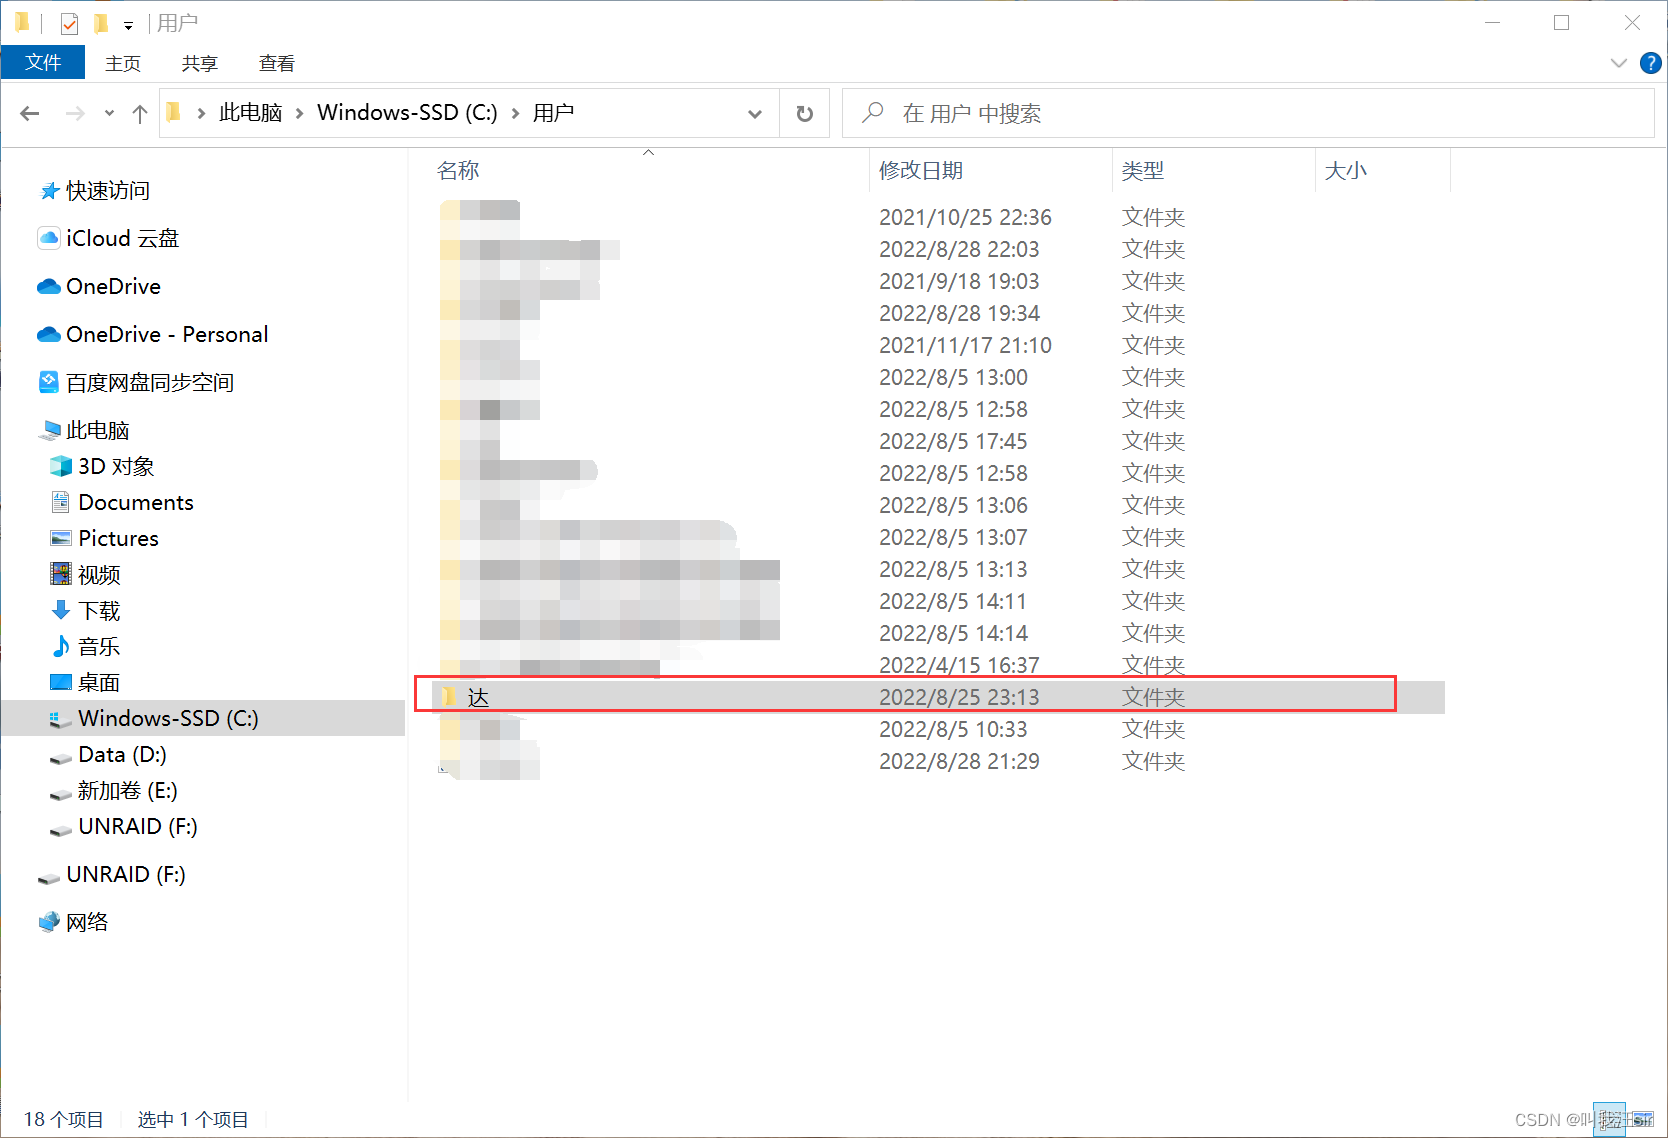1668x1138 pixels.
Task: Click the 百度网盘同步空间 icon
Action: click(x=49, y=382)
